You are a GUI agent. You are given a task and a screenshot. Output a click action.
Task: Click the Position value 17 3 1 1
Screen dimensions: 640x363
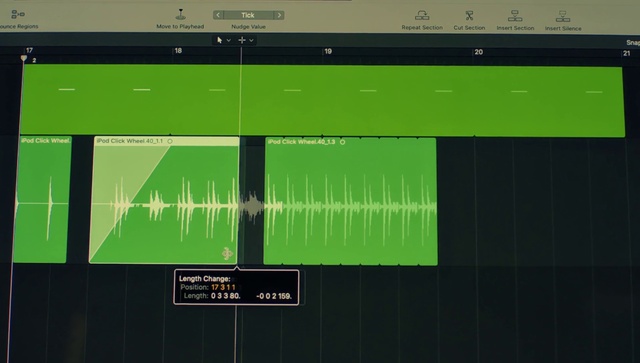pos(223,287)
